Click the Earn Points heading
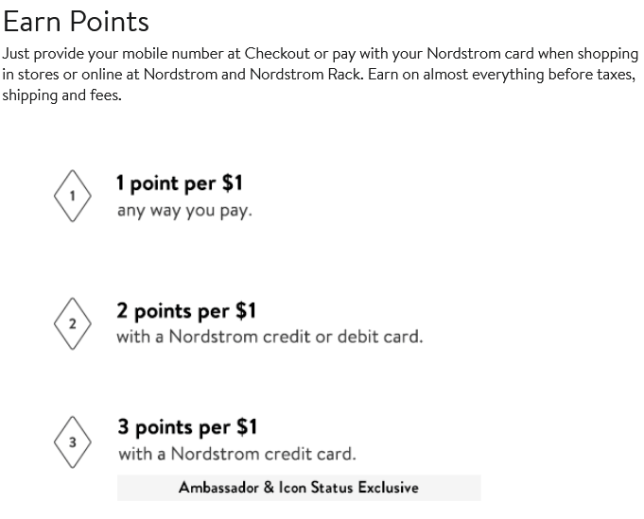 (x=76, y=20)
